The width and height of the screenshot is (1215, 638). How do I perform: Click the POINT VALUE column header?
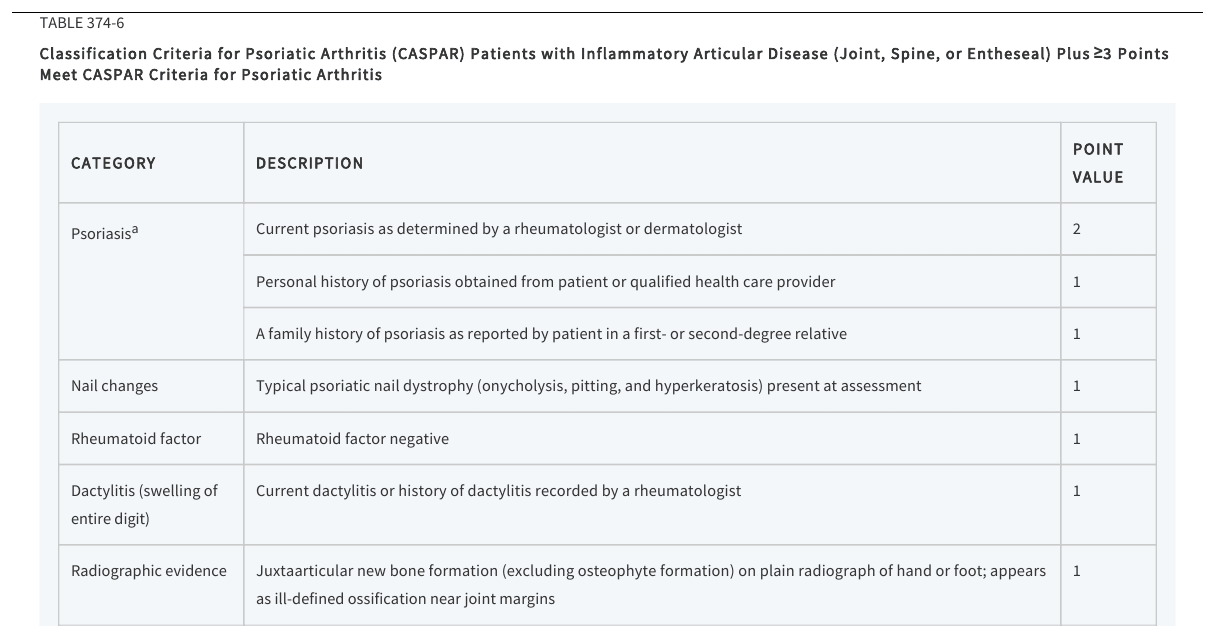[x=1098, y=163]
